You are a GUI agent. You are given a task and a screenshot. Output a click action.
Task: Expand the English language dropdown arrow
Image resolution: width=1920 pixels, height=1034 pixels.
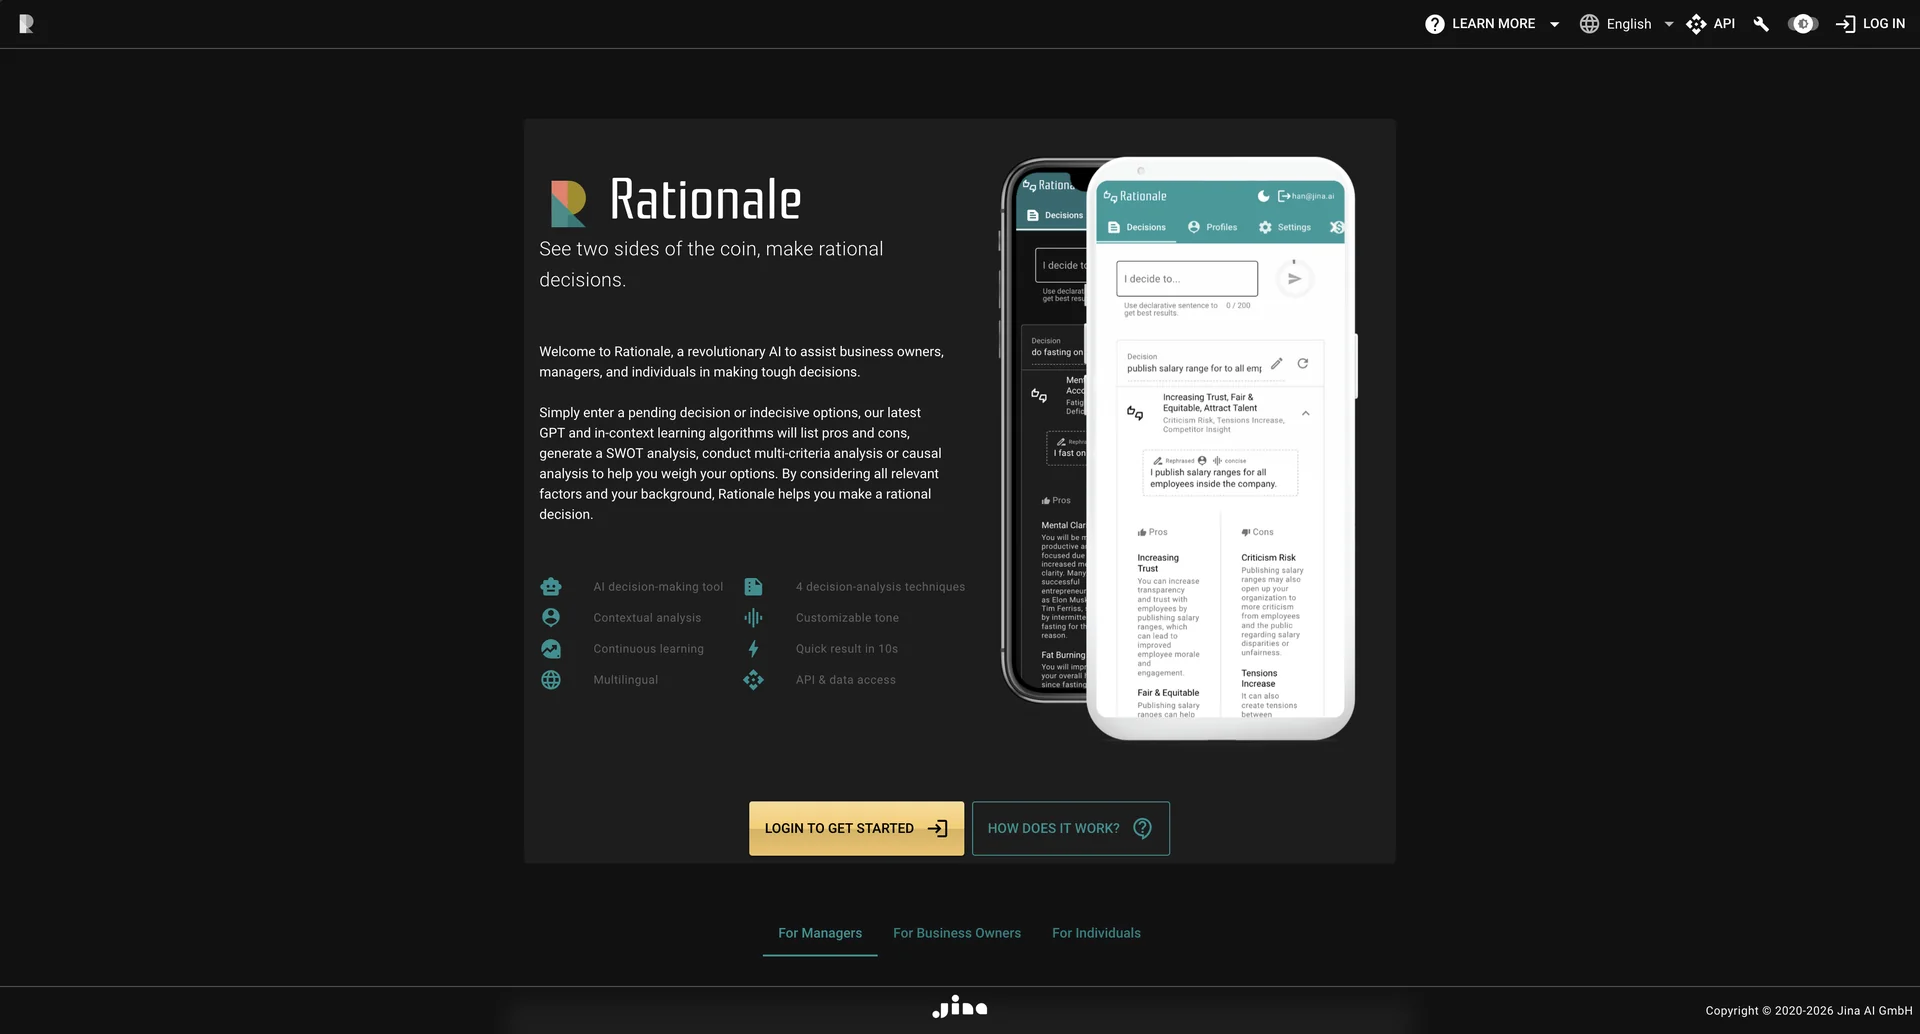coord(1669,25)
